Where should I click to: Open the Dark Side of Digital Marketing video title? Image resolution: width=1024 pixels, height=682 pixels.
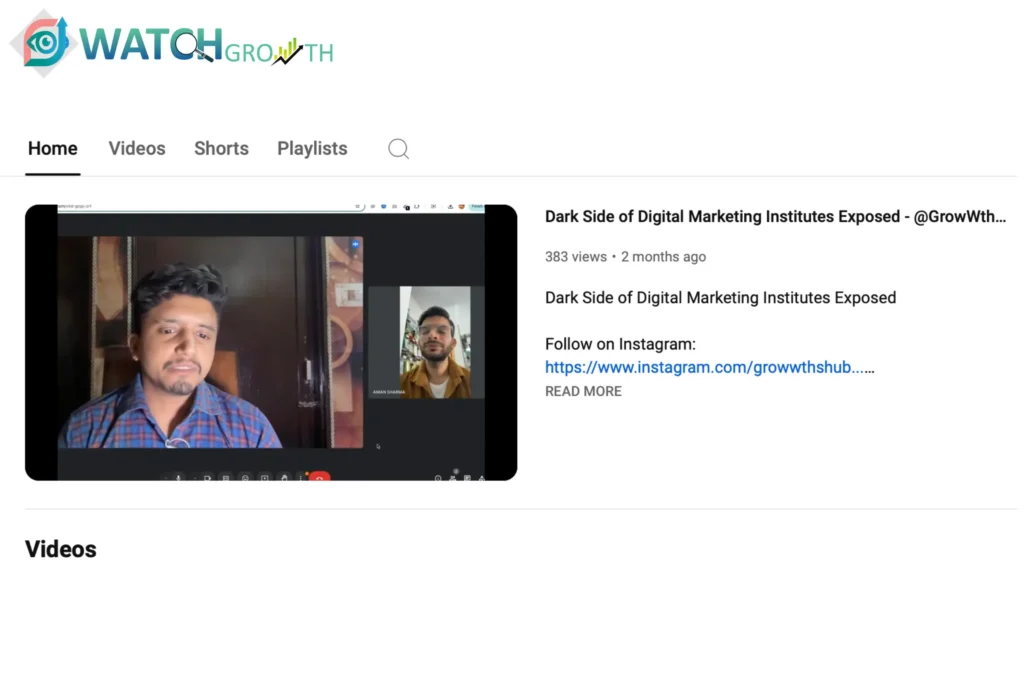775,217
